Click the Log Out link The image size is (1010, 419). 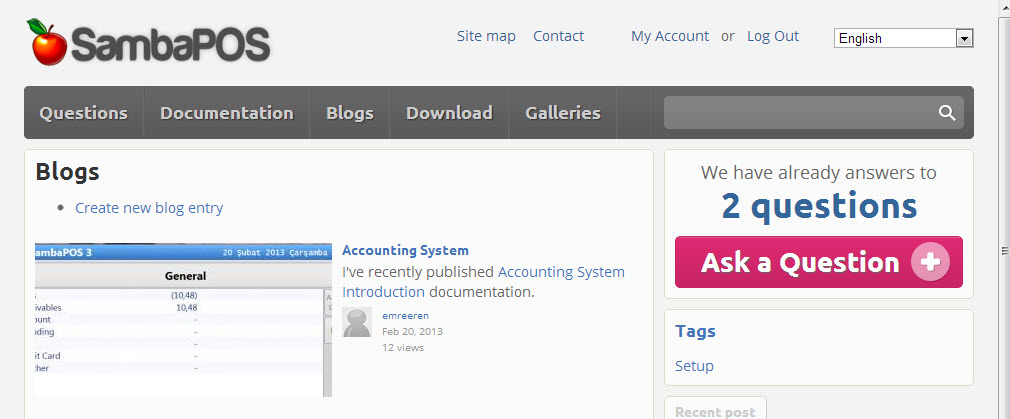coord(772,36)
